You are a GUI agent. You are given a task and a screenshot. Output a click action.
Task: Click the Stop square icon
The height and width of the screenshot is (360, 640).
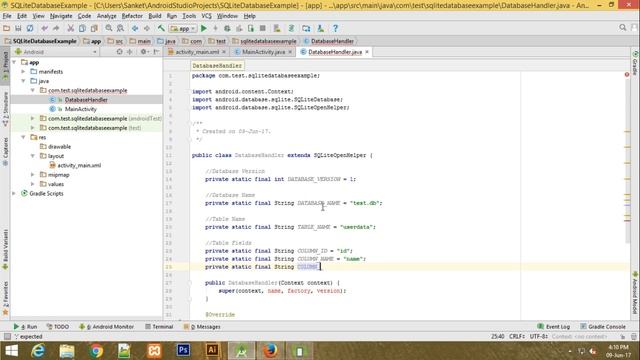pyautogui.click(x=263, y=28)
